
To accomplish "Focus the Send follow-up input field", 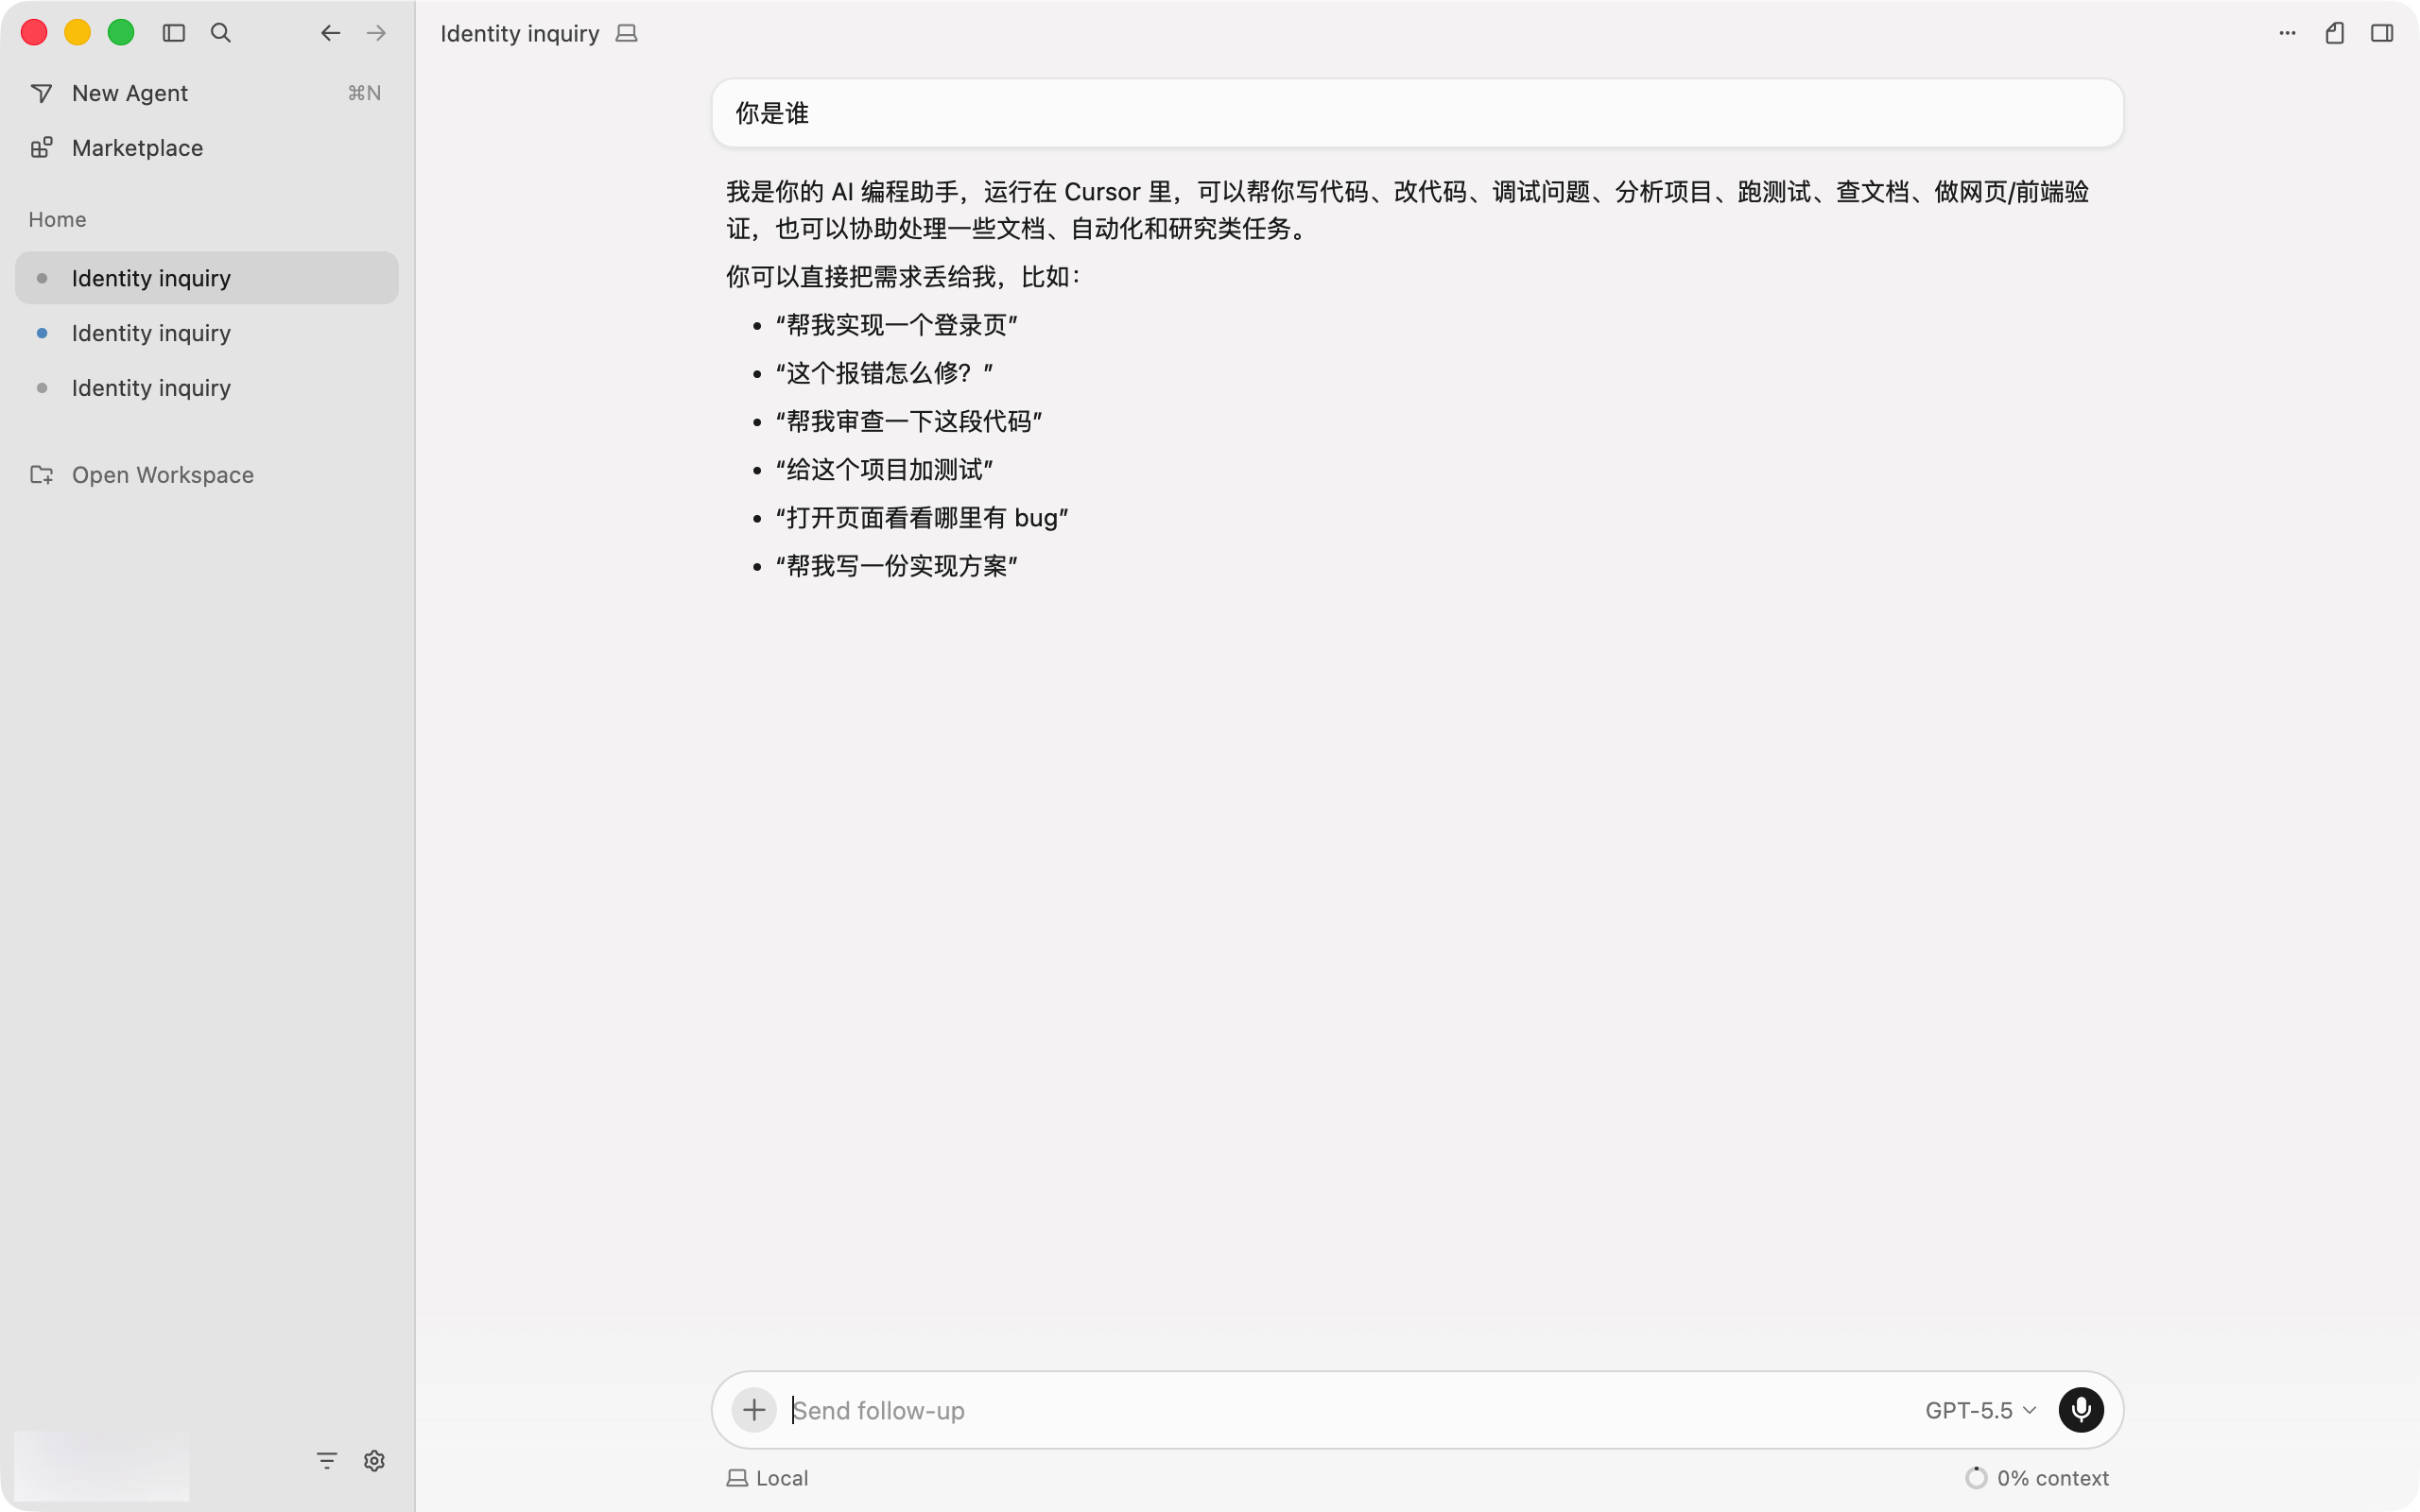I will (1350, 1410).
